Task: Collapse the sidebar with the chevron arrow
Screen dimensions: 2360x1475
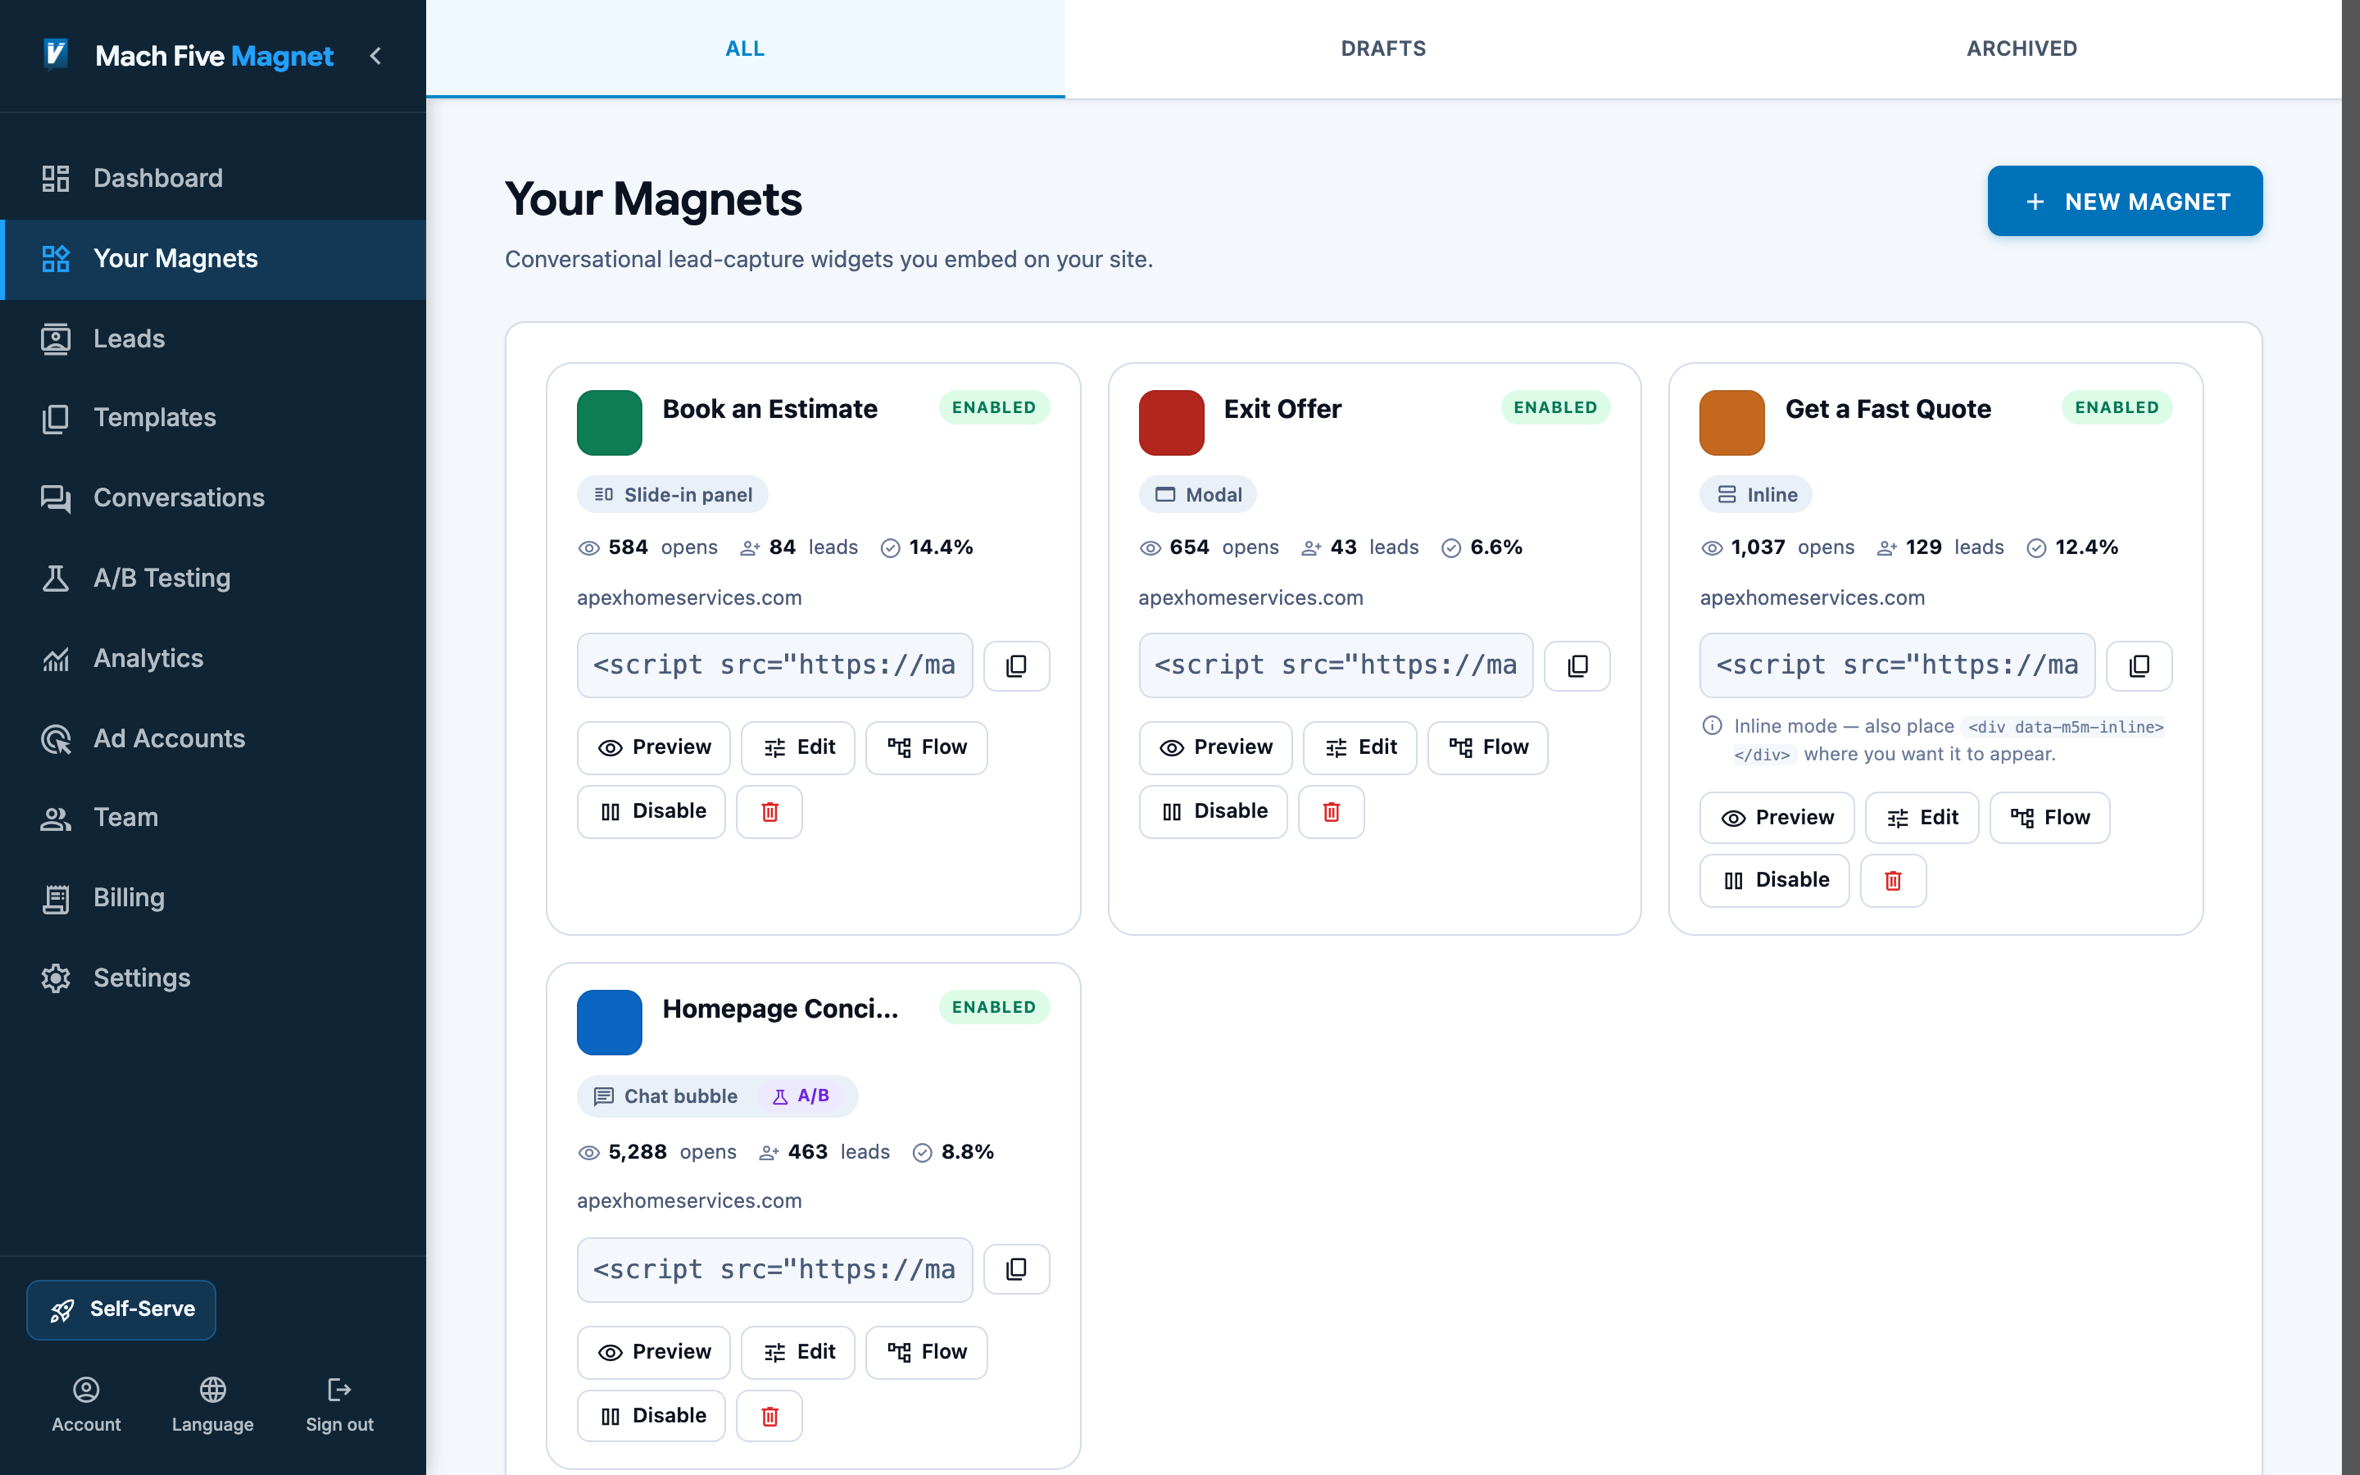Action: (x=376, y=56)
